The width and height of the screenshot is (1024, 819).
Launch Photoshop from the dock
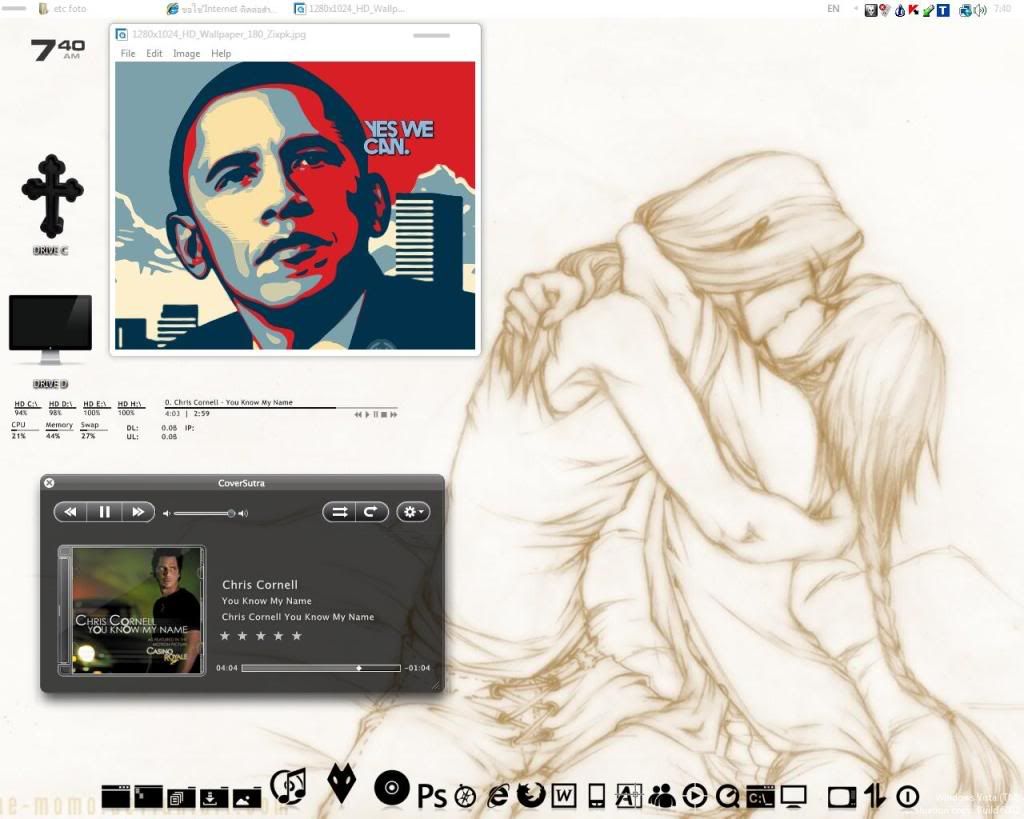click(432, 796)
